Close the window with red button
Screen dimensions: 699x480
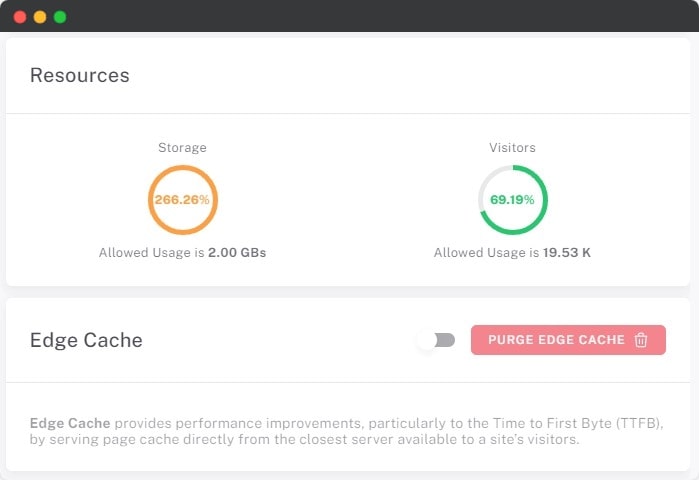point(20,17)
